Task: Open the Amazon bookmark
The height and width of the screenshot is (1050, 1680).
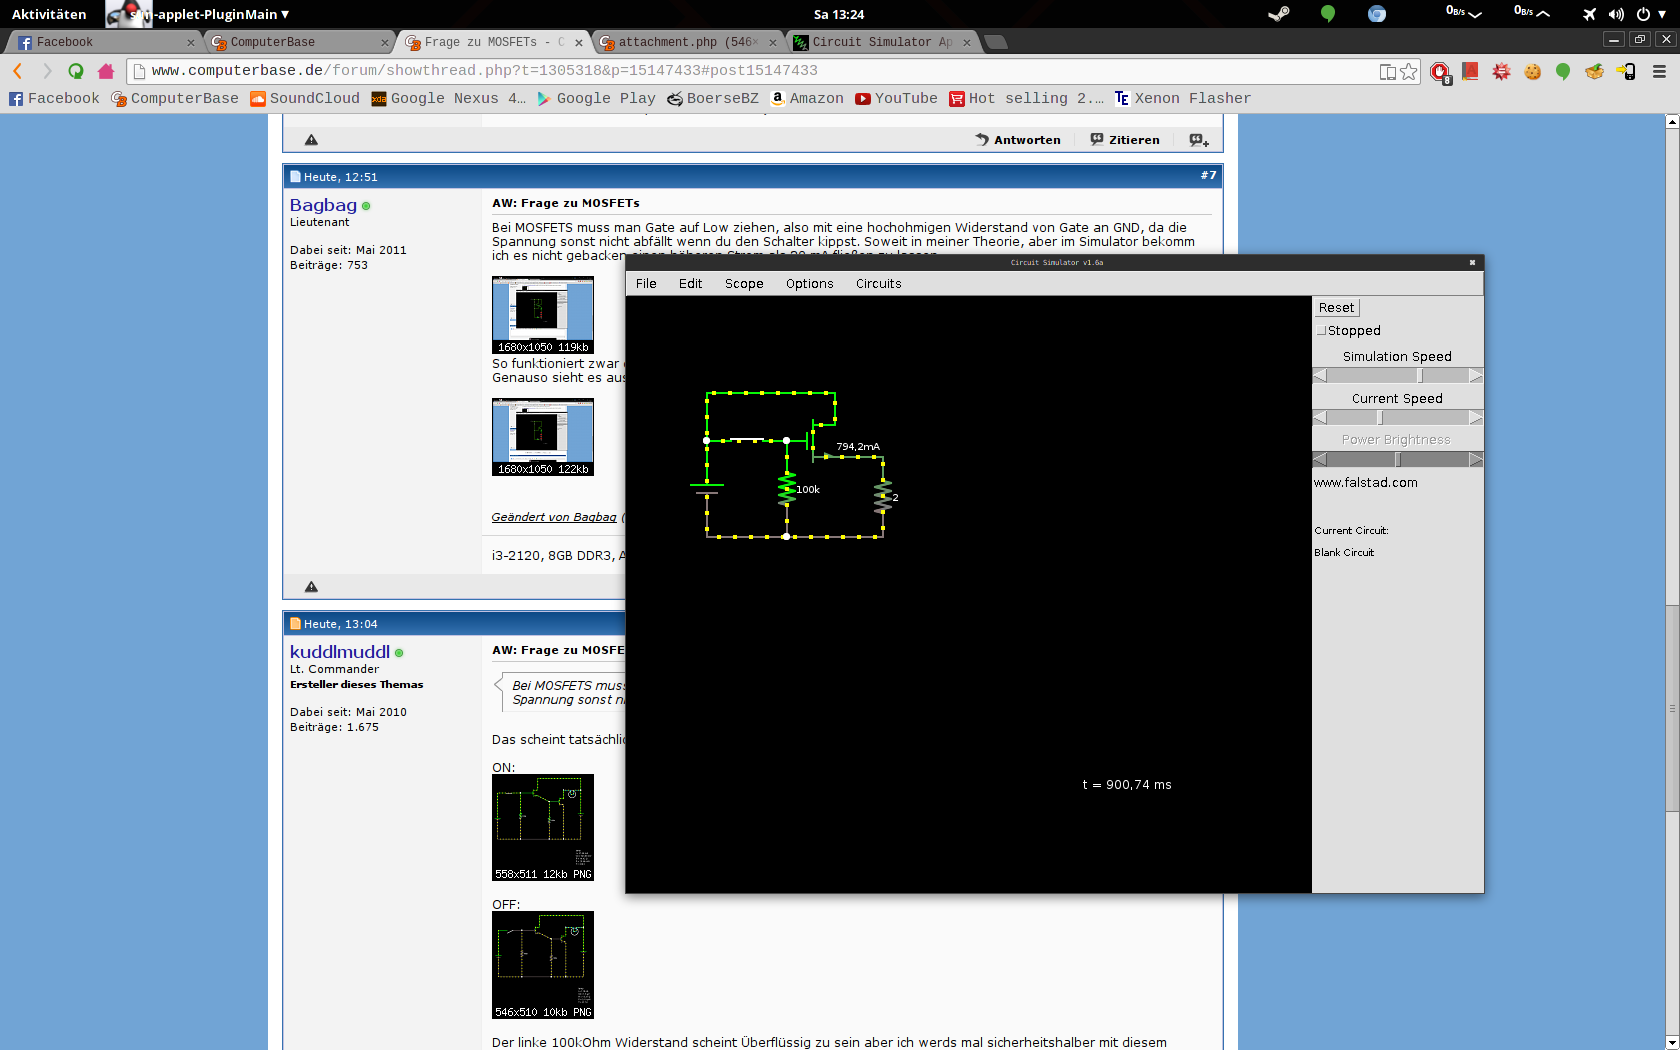Action: point(806,98)
